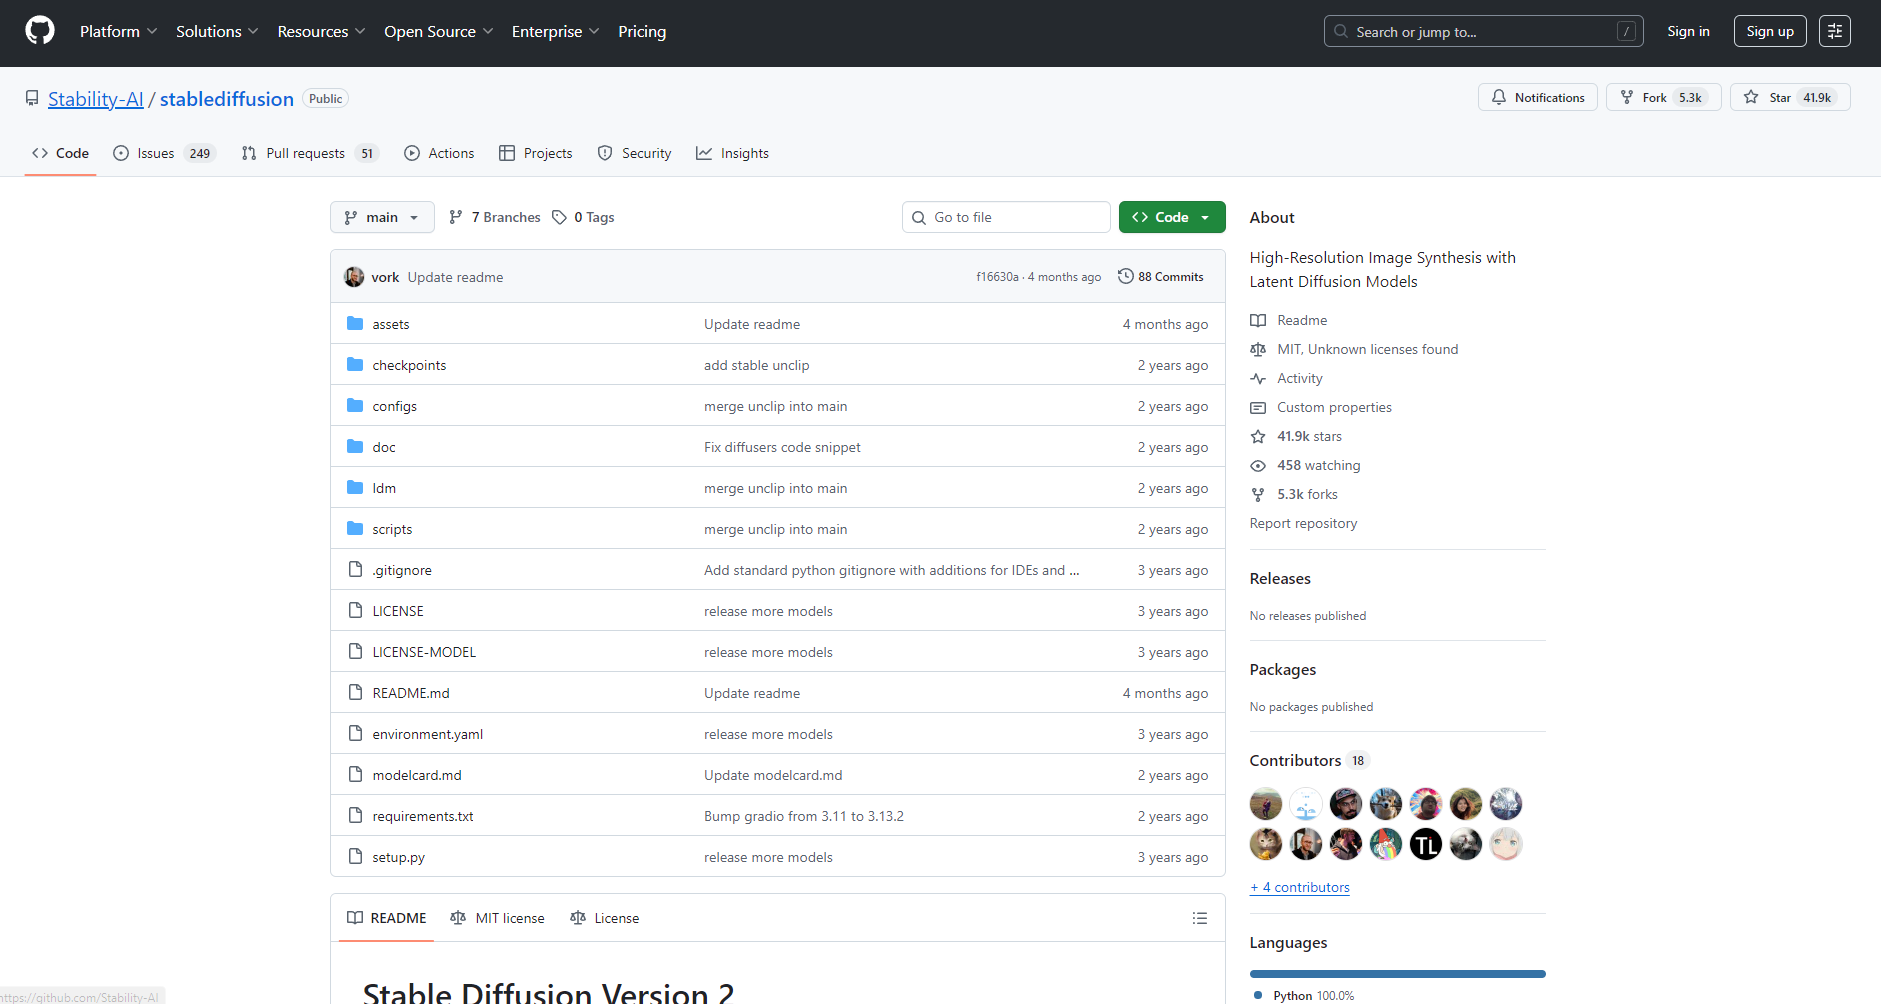
Task: Click the Sign up button
Action: [x=1769, y=31]
